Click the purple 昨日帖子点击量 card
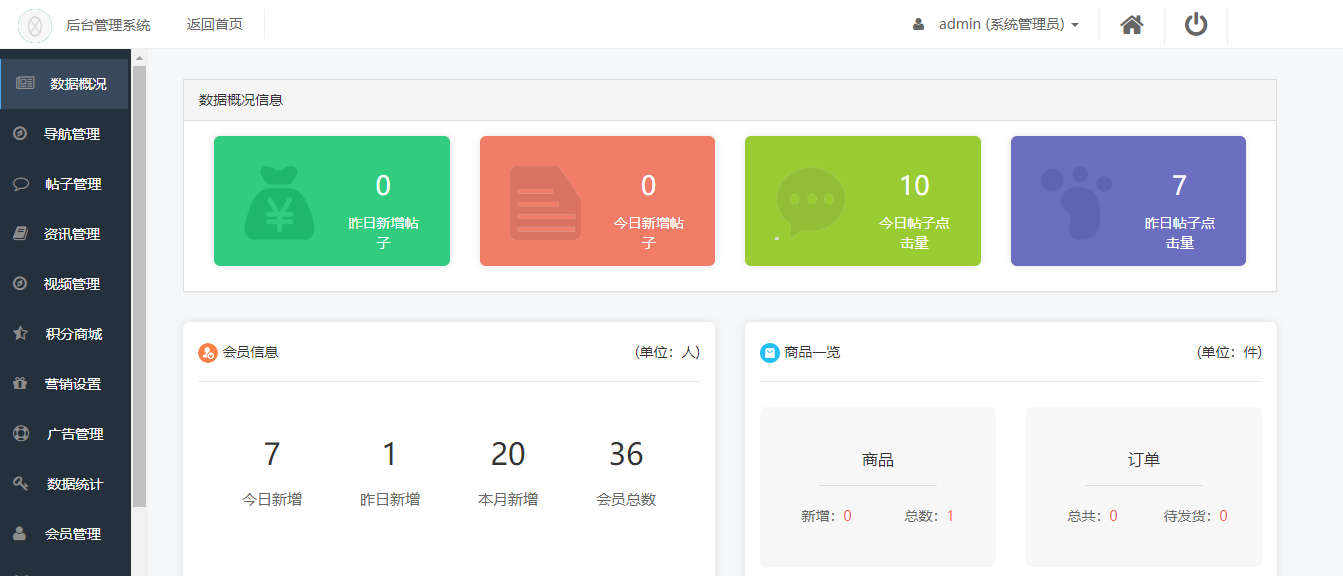The image size is (1343, 576). pyautogui.click(x=1128, y=201)
